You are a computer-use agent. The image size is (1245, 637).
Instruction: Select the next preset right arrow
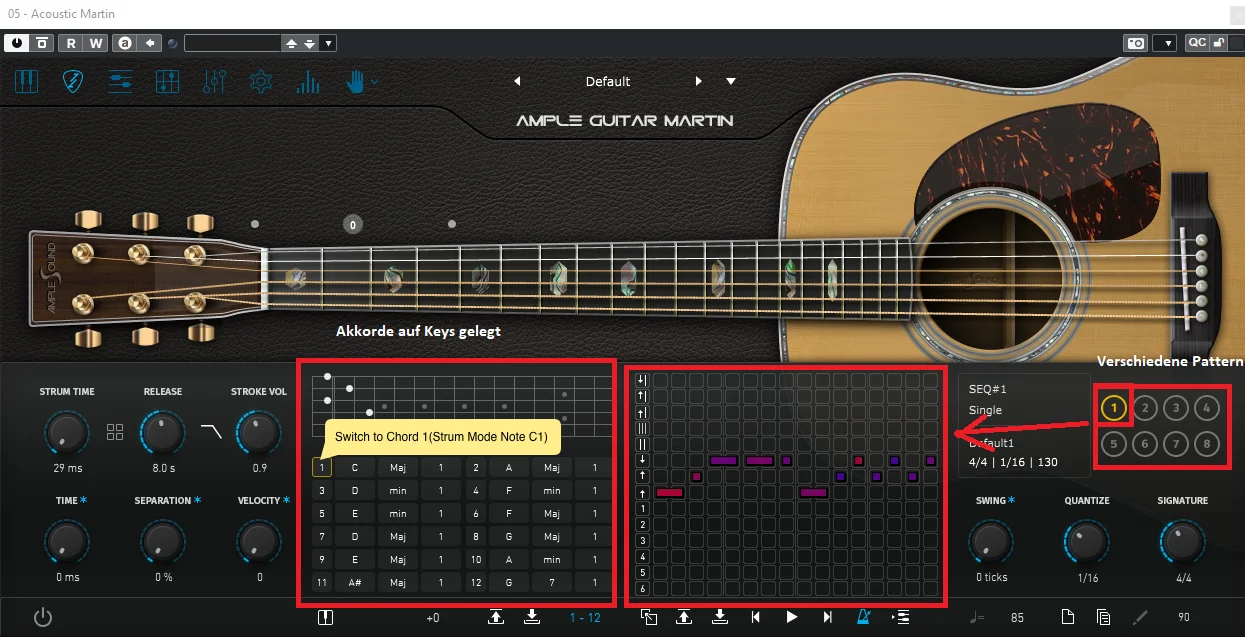(699, 82)
